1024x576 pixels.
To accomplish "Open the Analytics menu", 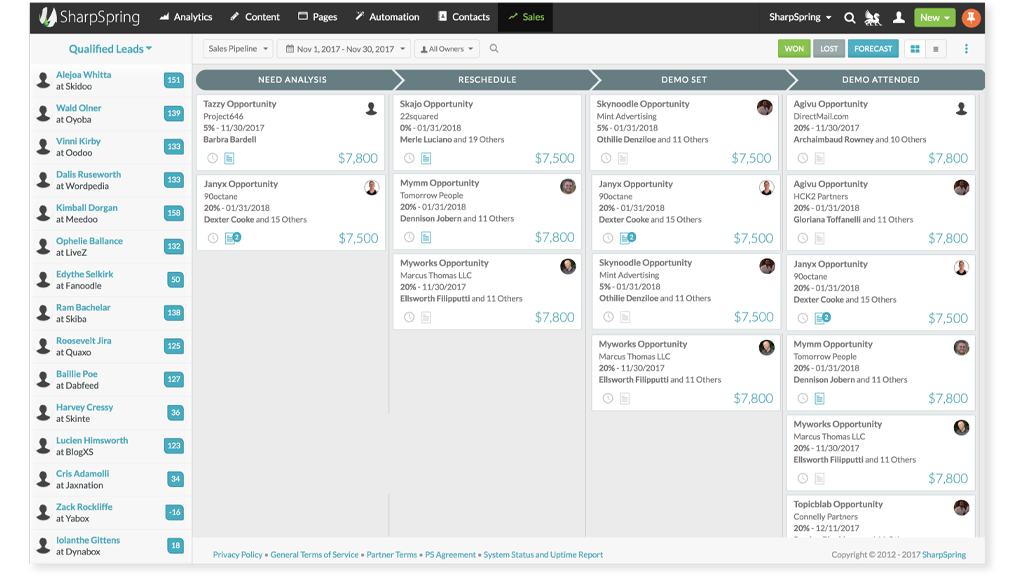I will click(185, 17).
